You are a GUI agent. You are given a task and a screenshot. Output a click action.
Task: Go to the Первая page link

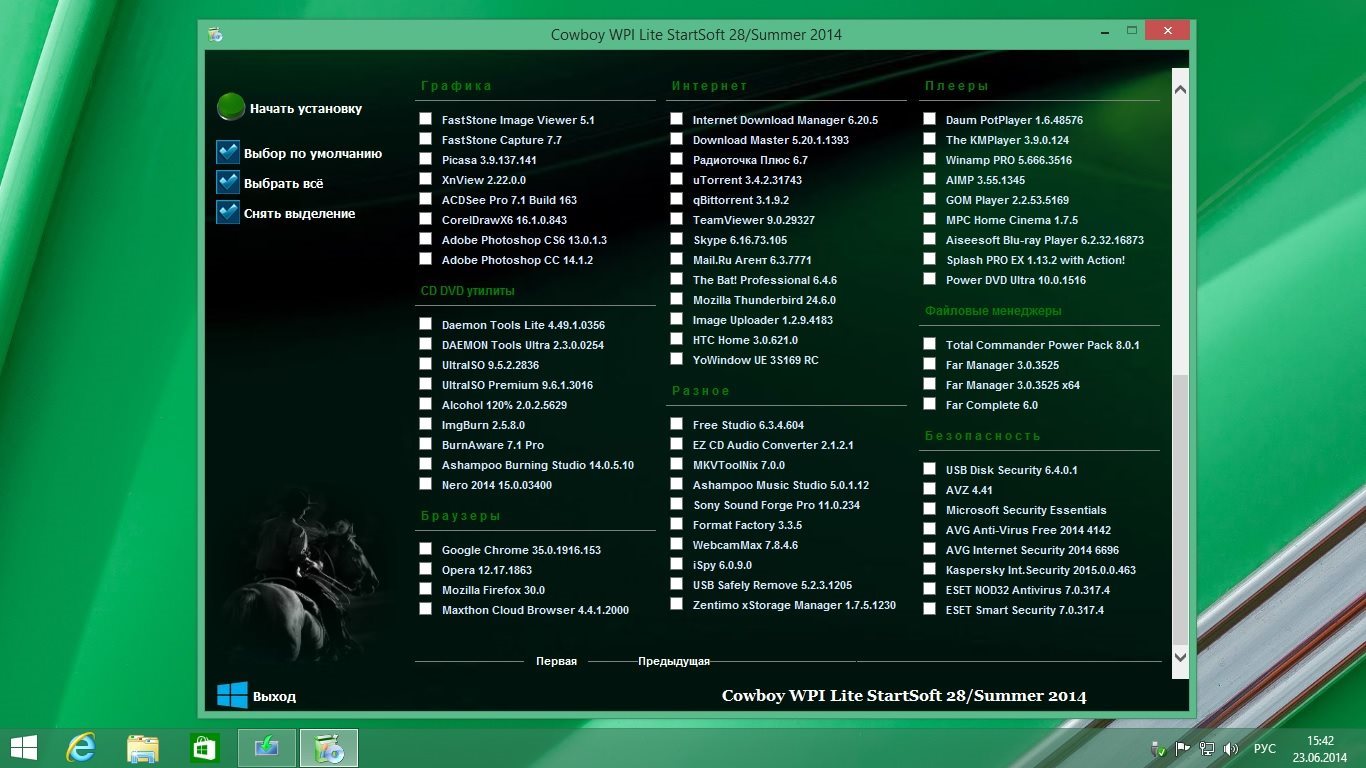pyautogui.click(x=556, y=661)
